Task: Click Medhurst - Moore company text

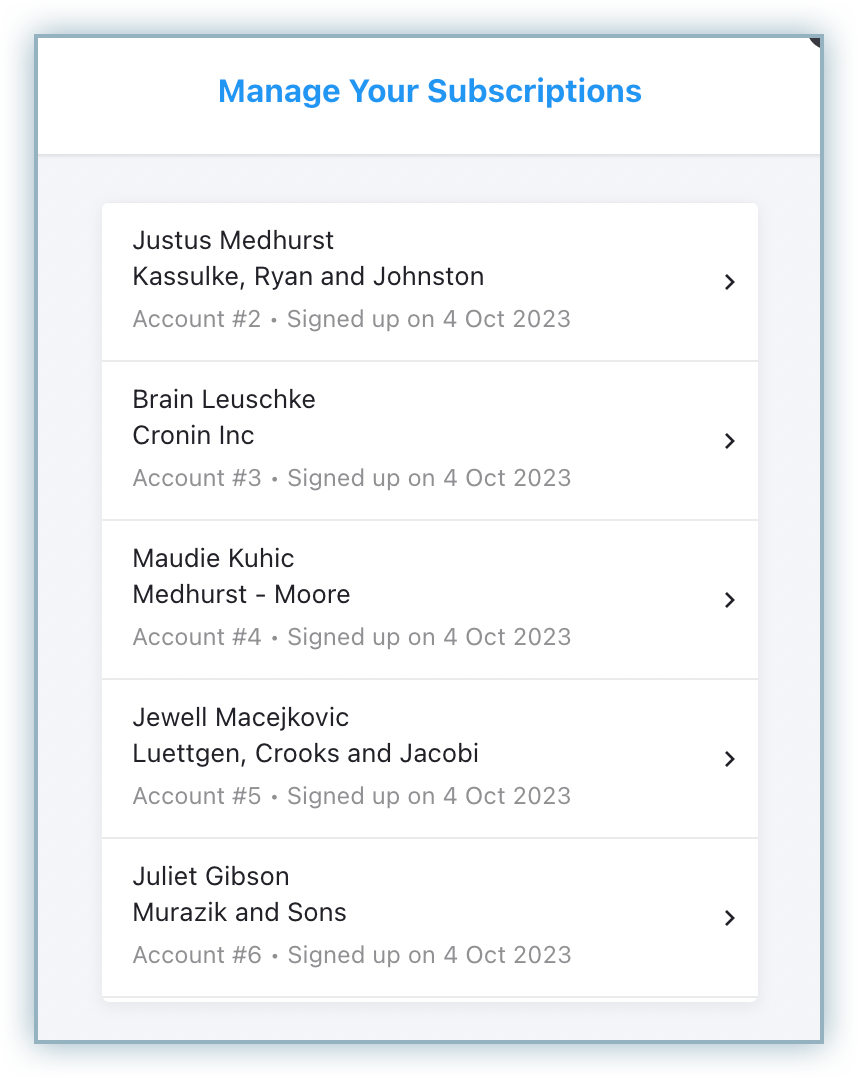Action: (x=241, y=594)
